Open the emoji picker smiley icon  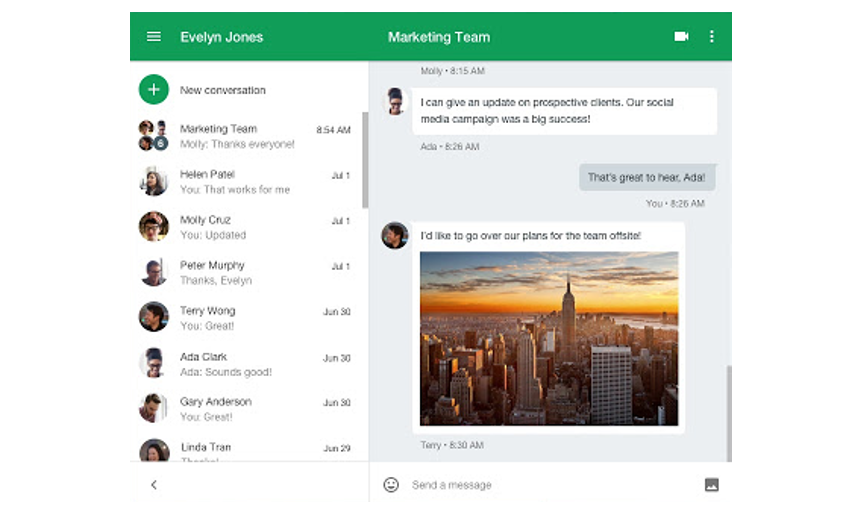[391, 484]
